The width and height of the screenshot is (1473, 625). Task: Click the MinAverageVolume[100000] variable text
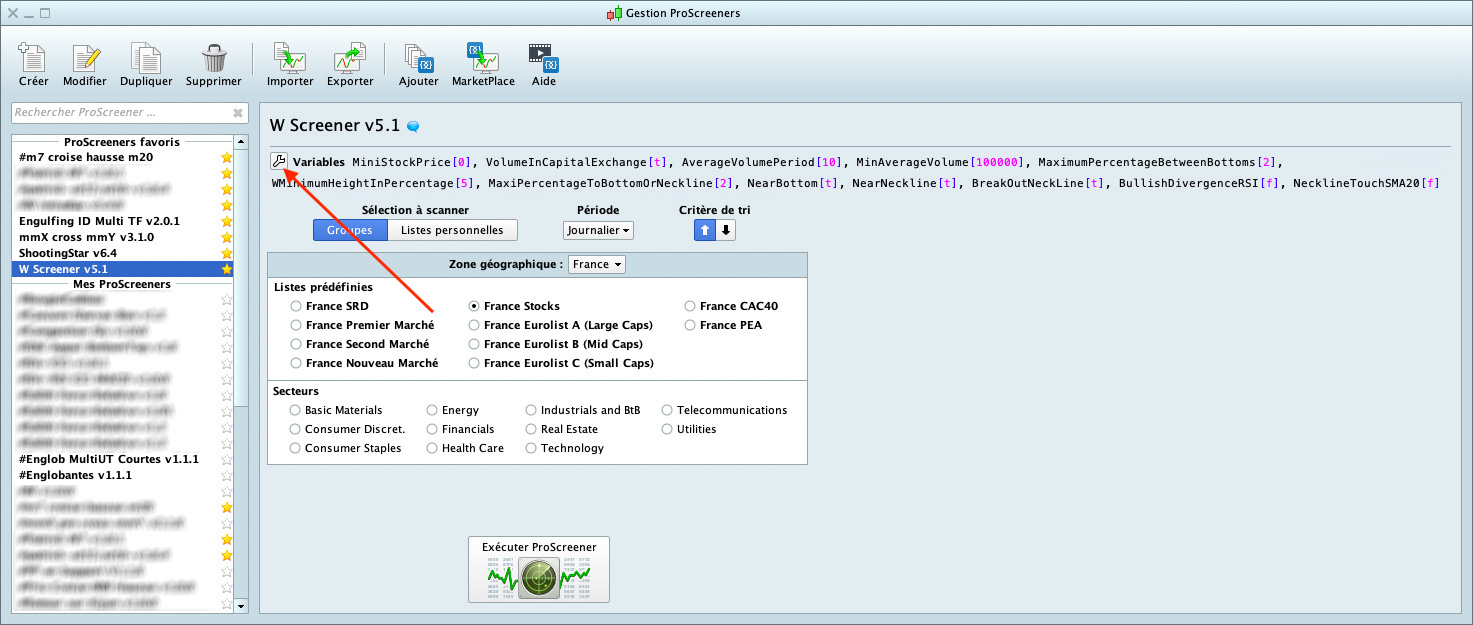(940, 162)
